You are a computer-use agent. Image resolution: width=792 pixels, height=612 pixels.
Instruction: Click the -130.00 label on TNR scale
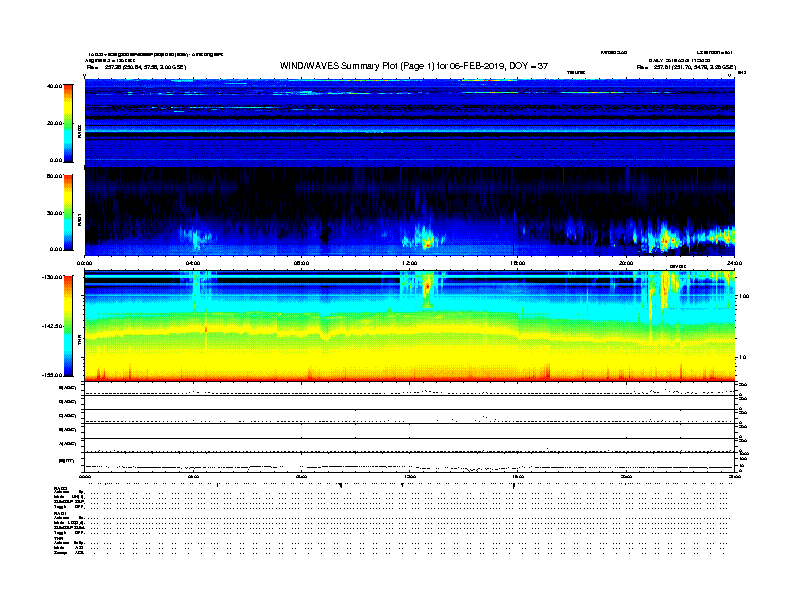coord(53,277)
